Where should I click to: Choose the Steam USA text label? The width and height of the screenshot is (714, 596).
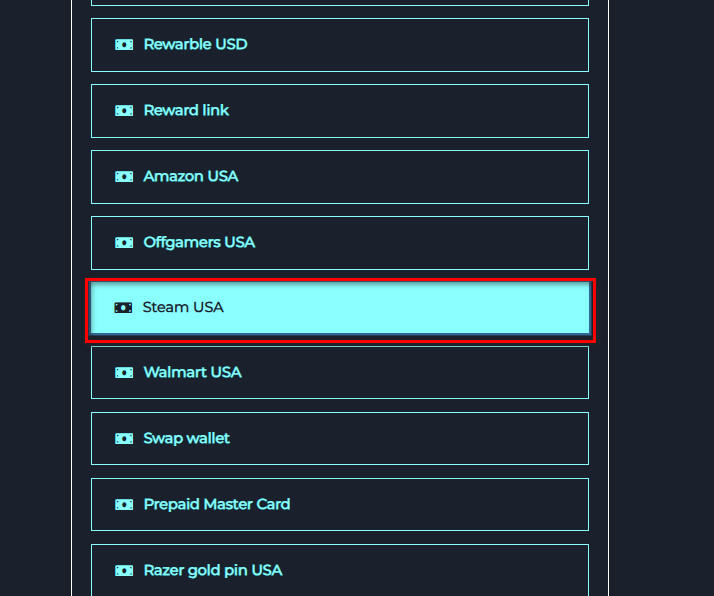183,308
